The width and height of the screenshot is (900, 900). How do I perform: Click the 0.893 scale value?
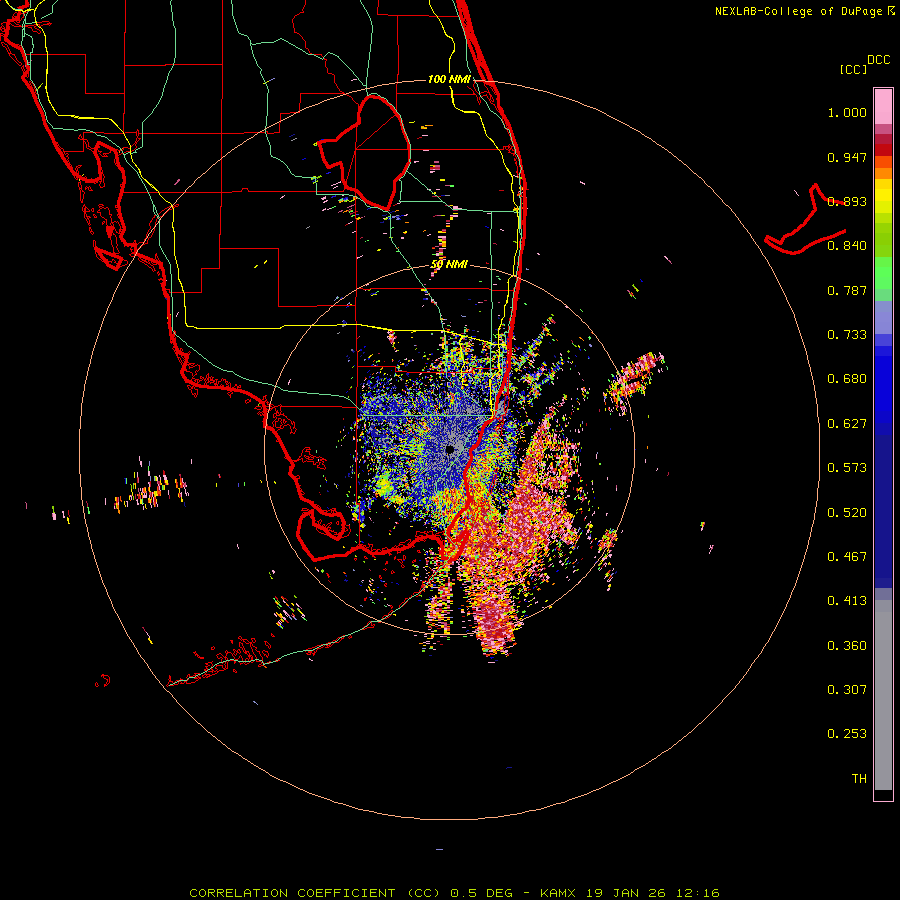[847, 201]
